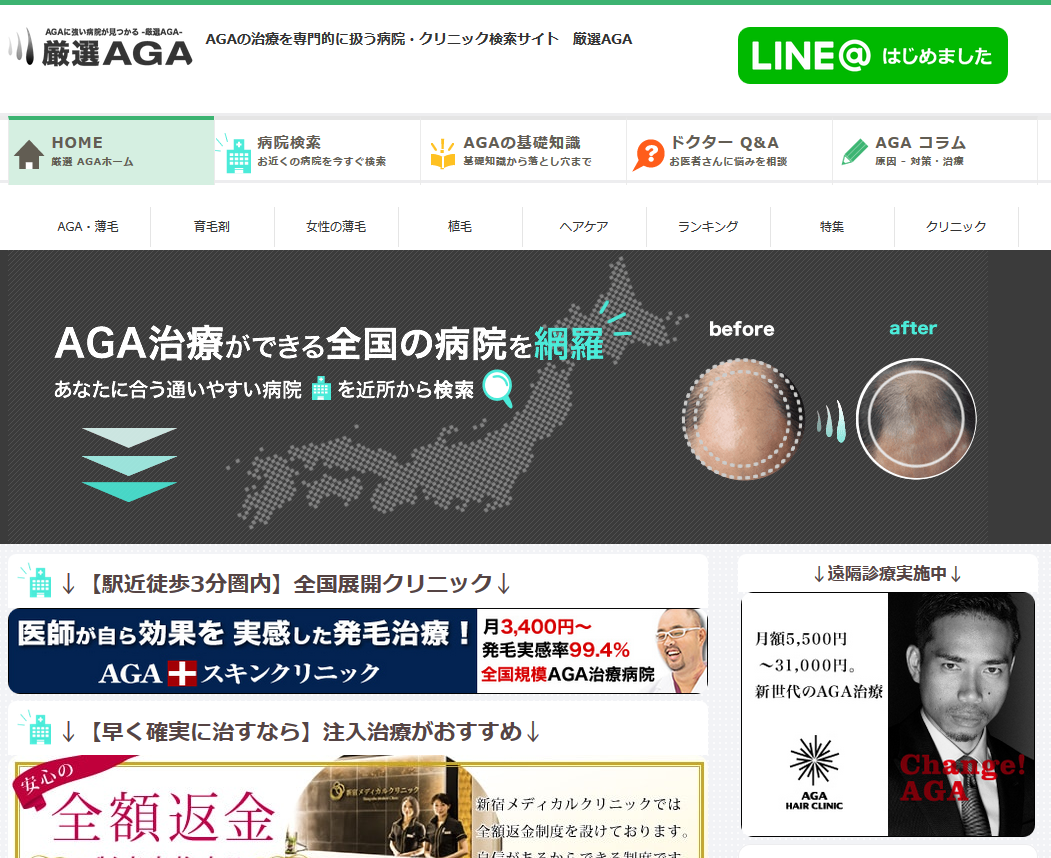Select the ランキング category menu item
The height and width of the screenshot is (858, 1051).
tap(708, 227)
